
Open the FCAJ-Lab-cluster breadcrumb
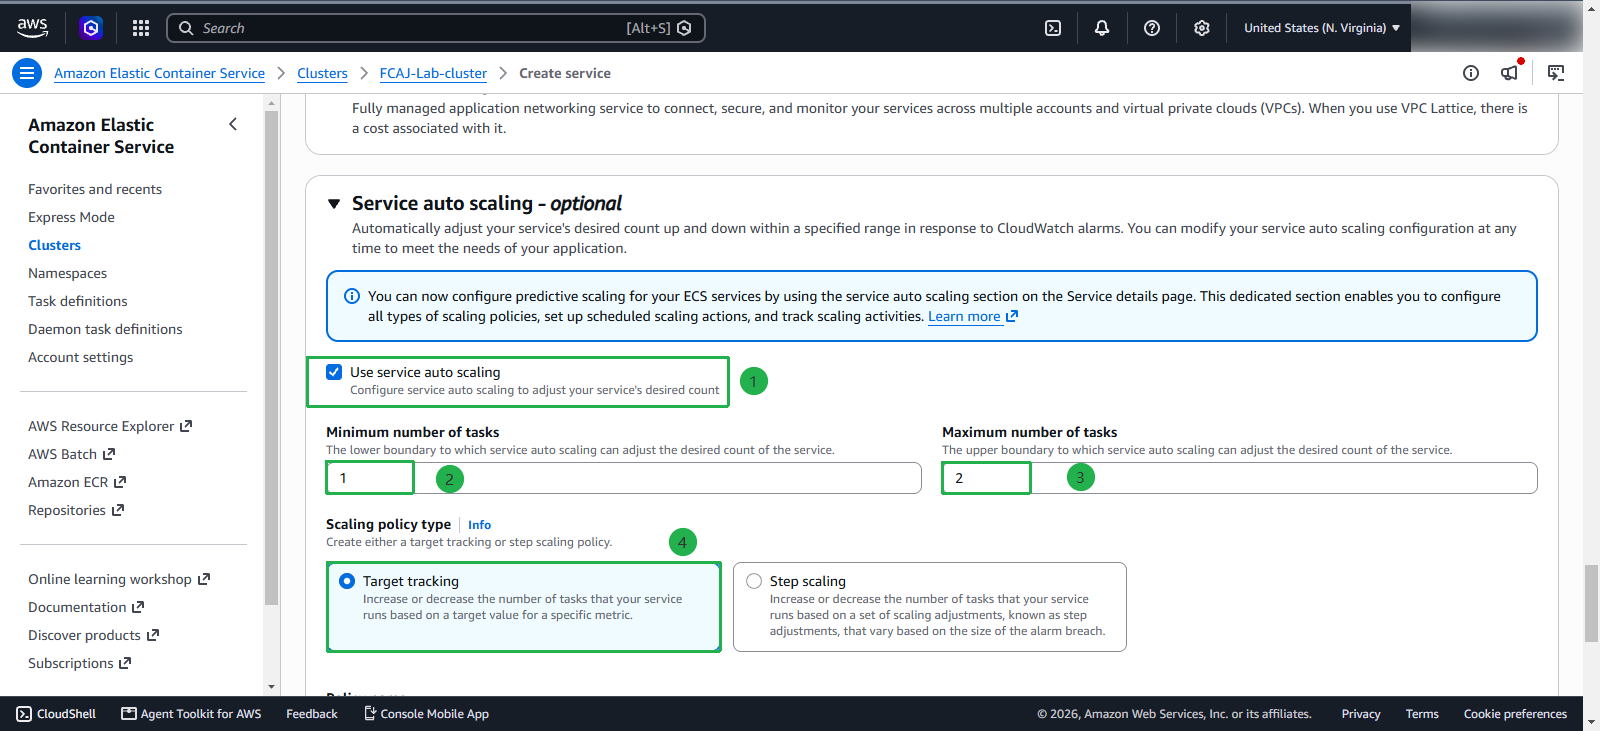[x=433, y=73]
